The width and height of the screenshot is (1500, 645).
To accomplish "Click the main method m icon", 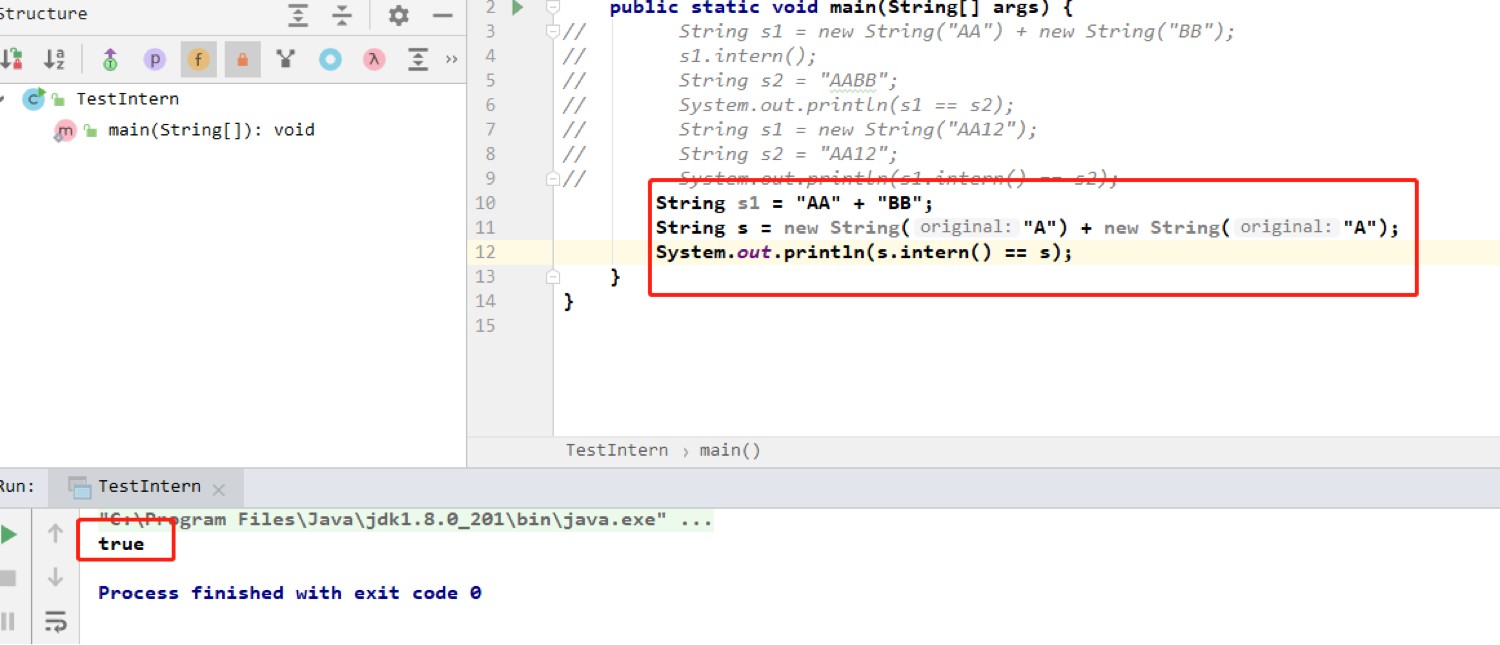I will pos(65,130).
